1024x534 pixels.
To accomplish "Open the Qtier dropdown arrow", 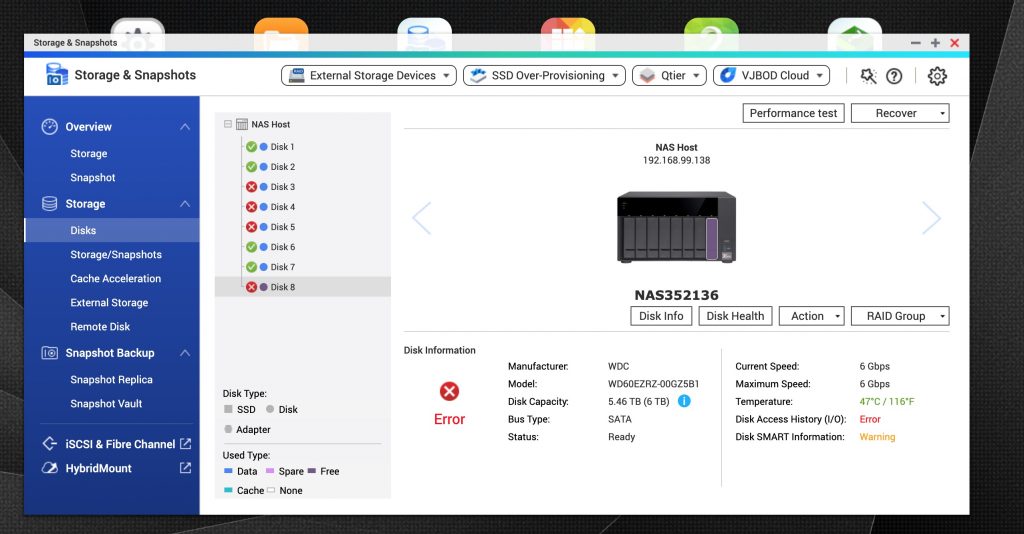I will pyautogui.click(x=696, y=76).
